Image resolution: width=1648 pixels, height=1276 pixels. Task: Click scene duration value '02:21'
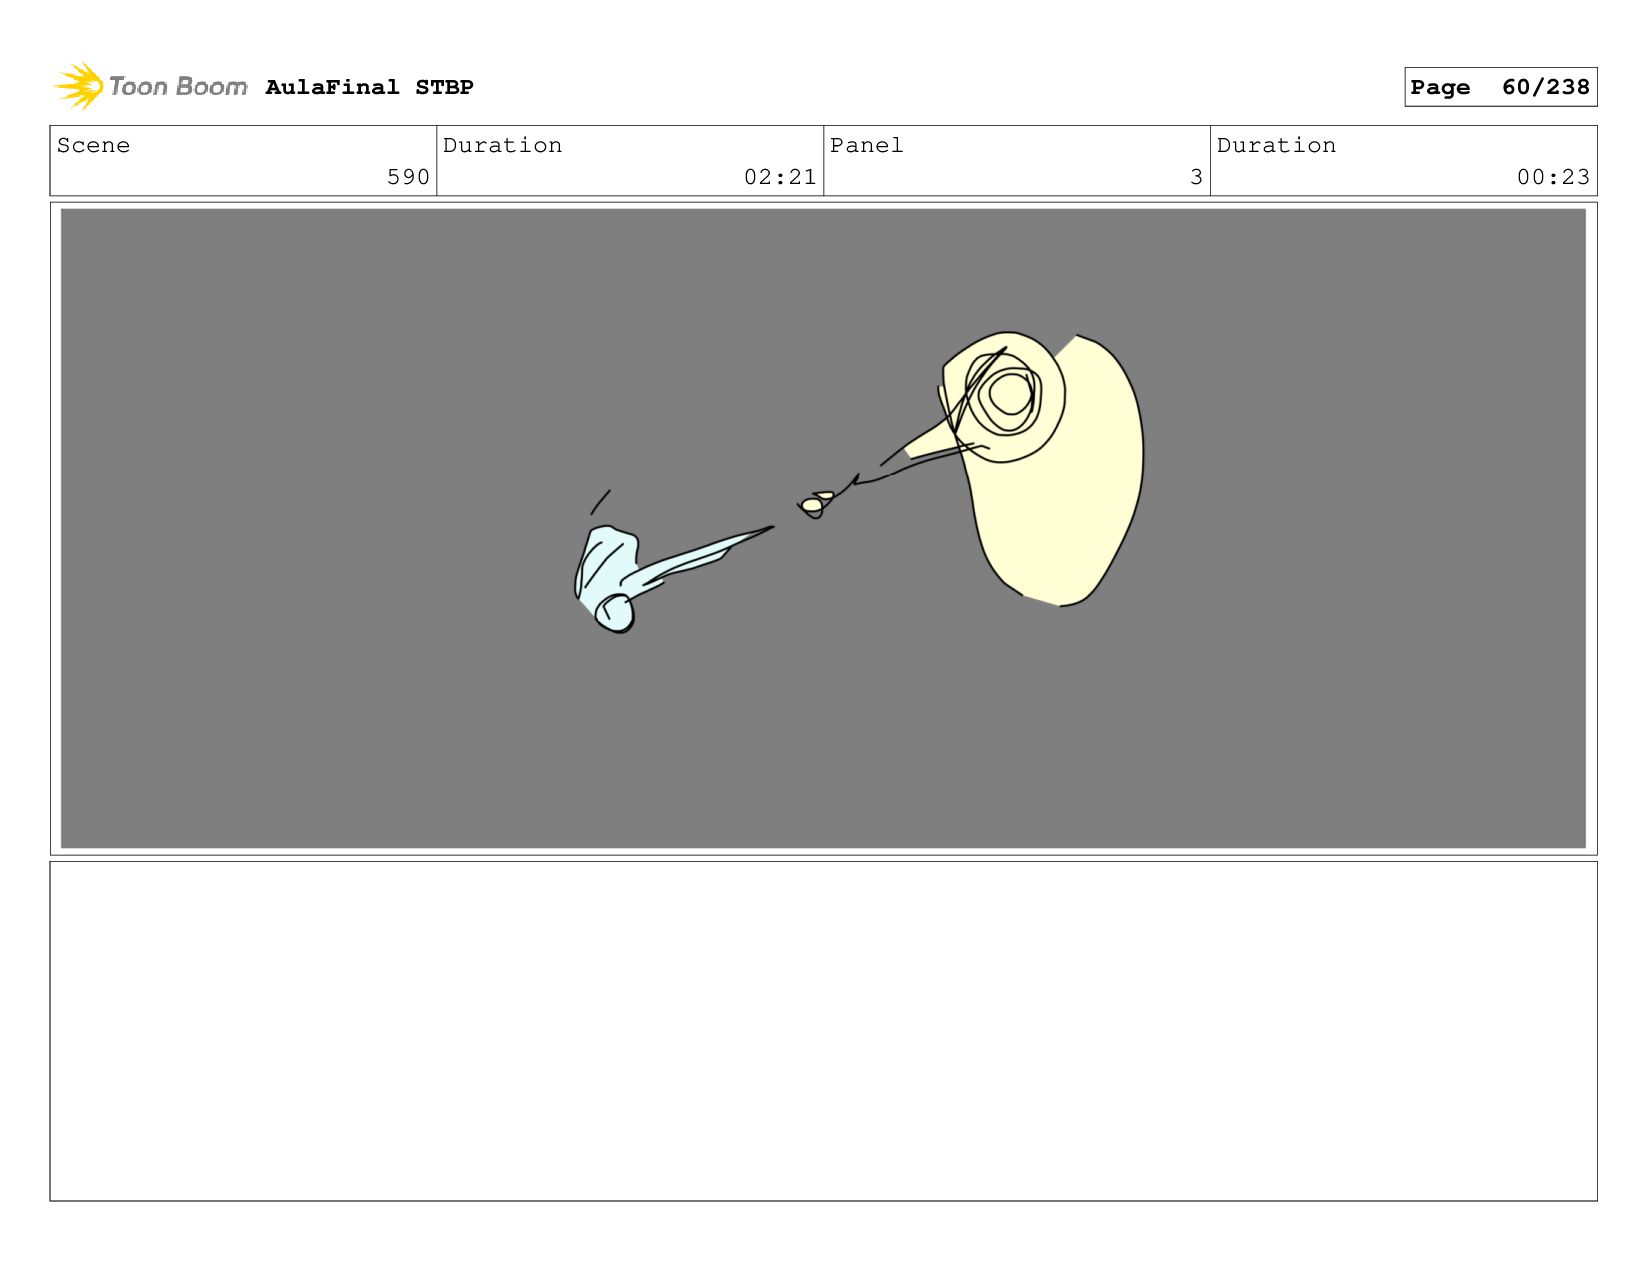click(x=780, y=177)
